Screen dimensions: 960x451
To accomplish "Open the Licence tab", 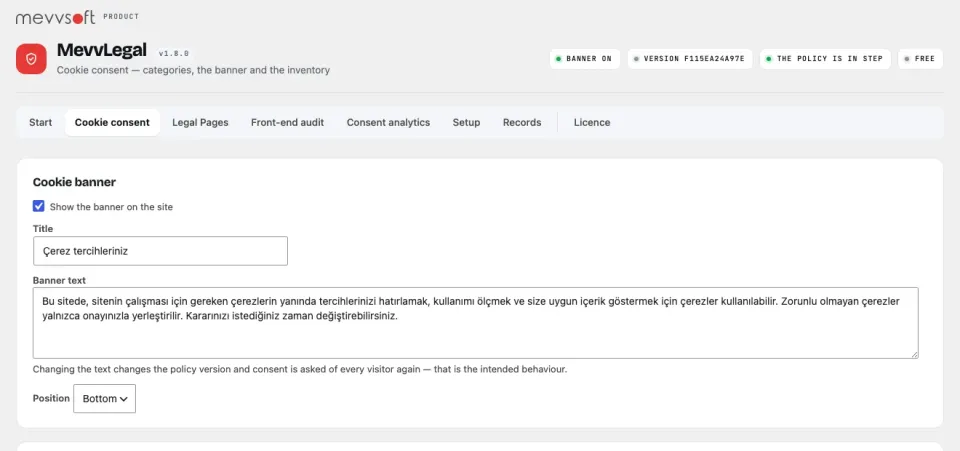I will pos(592,122).
